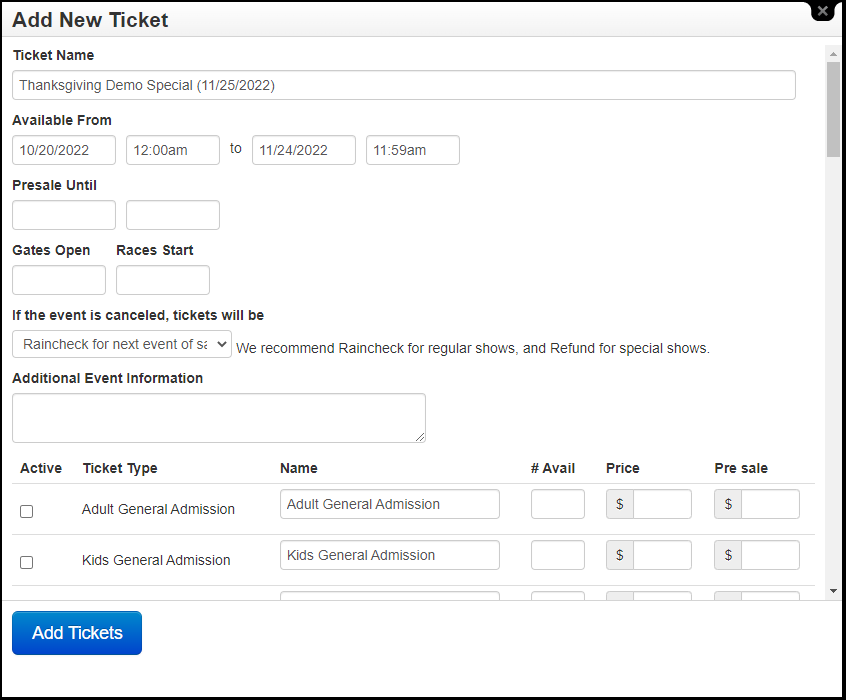Image resolution: width=846 pixels, height=700 pixels.
Task: Enable Active checkbox for Kids General Admission
Action: [x=26, y=561]
